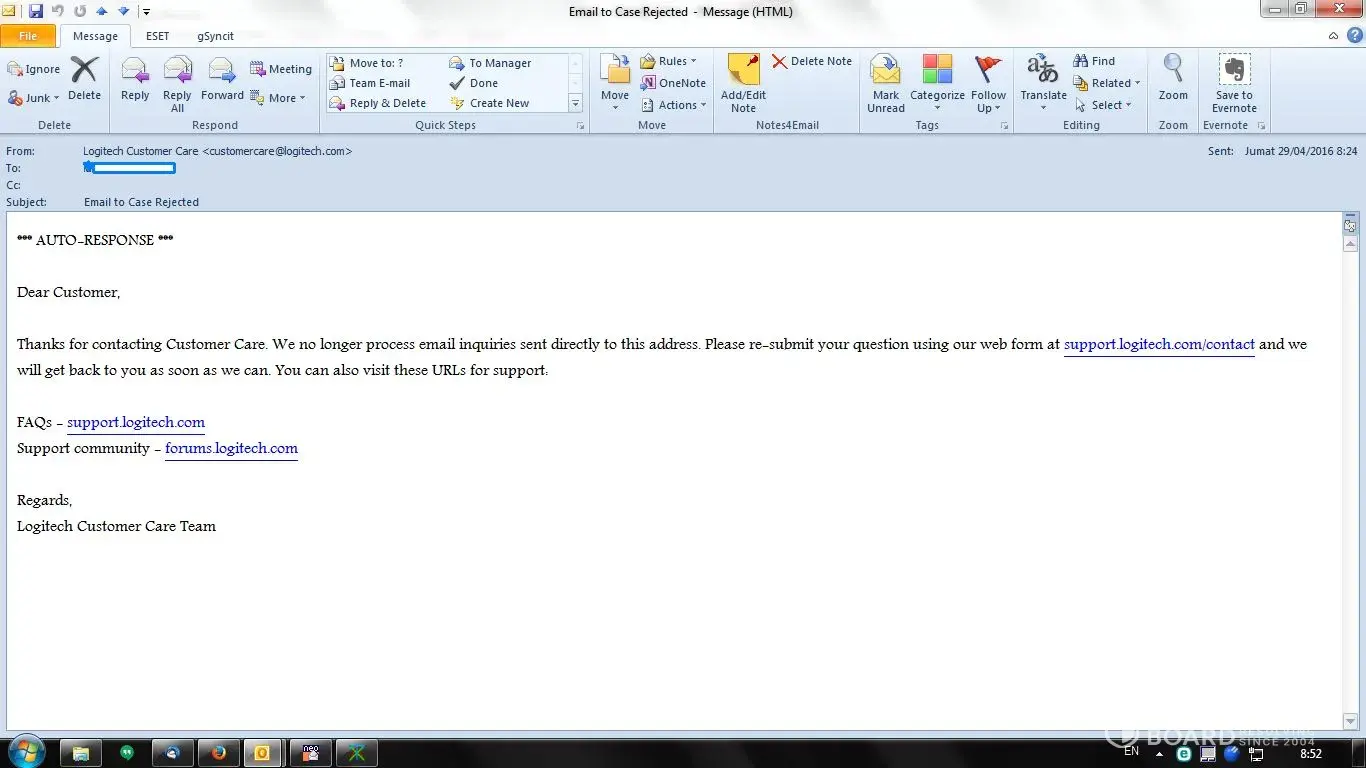
Task: Click the Reply All icon
Action: [x=177, y=83]
